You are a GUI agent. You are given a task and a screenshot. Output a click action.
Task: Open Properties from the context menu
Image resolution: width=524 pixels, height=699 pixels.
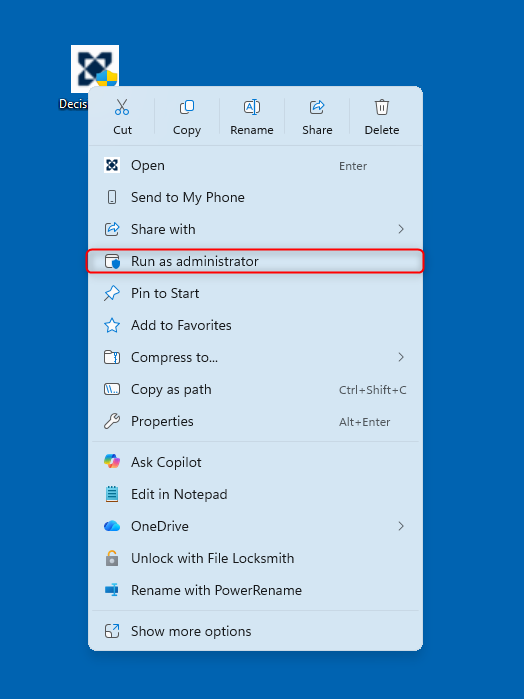255,422
